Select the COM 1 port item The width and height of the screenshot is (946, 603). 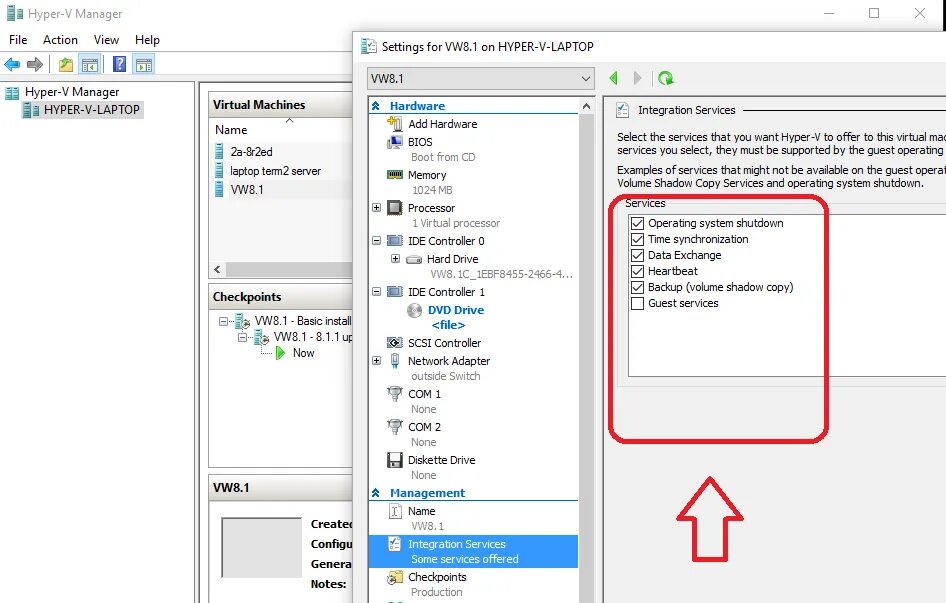424,394
